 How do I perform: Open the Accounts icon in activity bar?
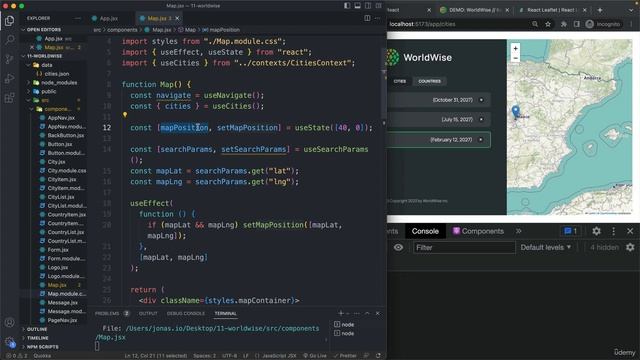[9, 322]
